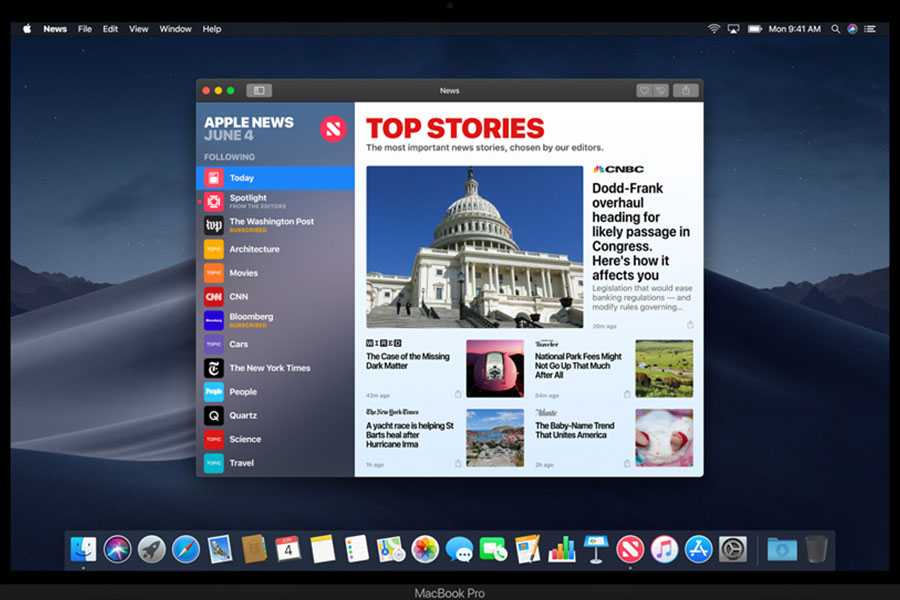Open Calendar from the Dock
This screenshot has height=600, width=900.
(x=288, y=549)
